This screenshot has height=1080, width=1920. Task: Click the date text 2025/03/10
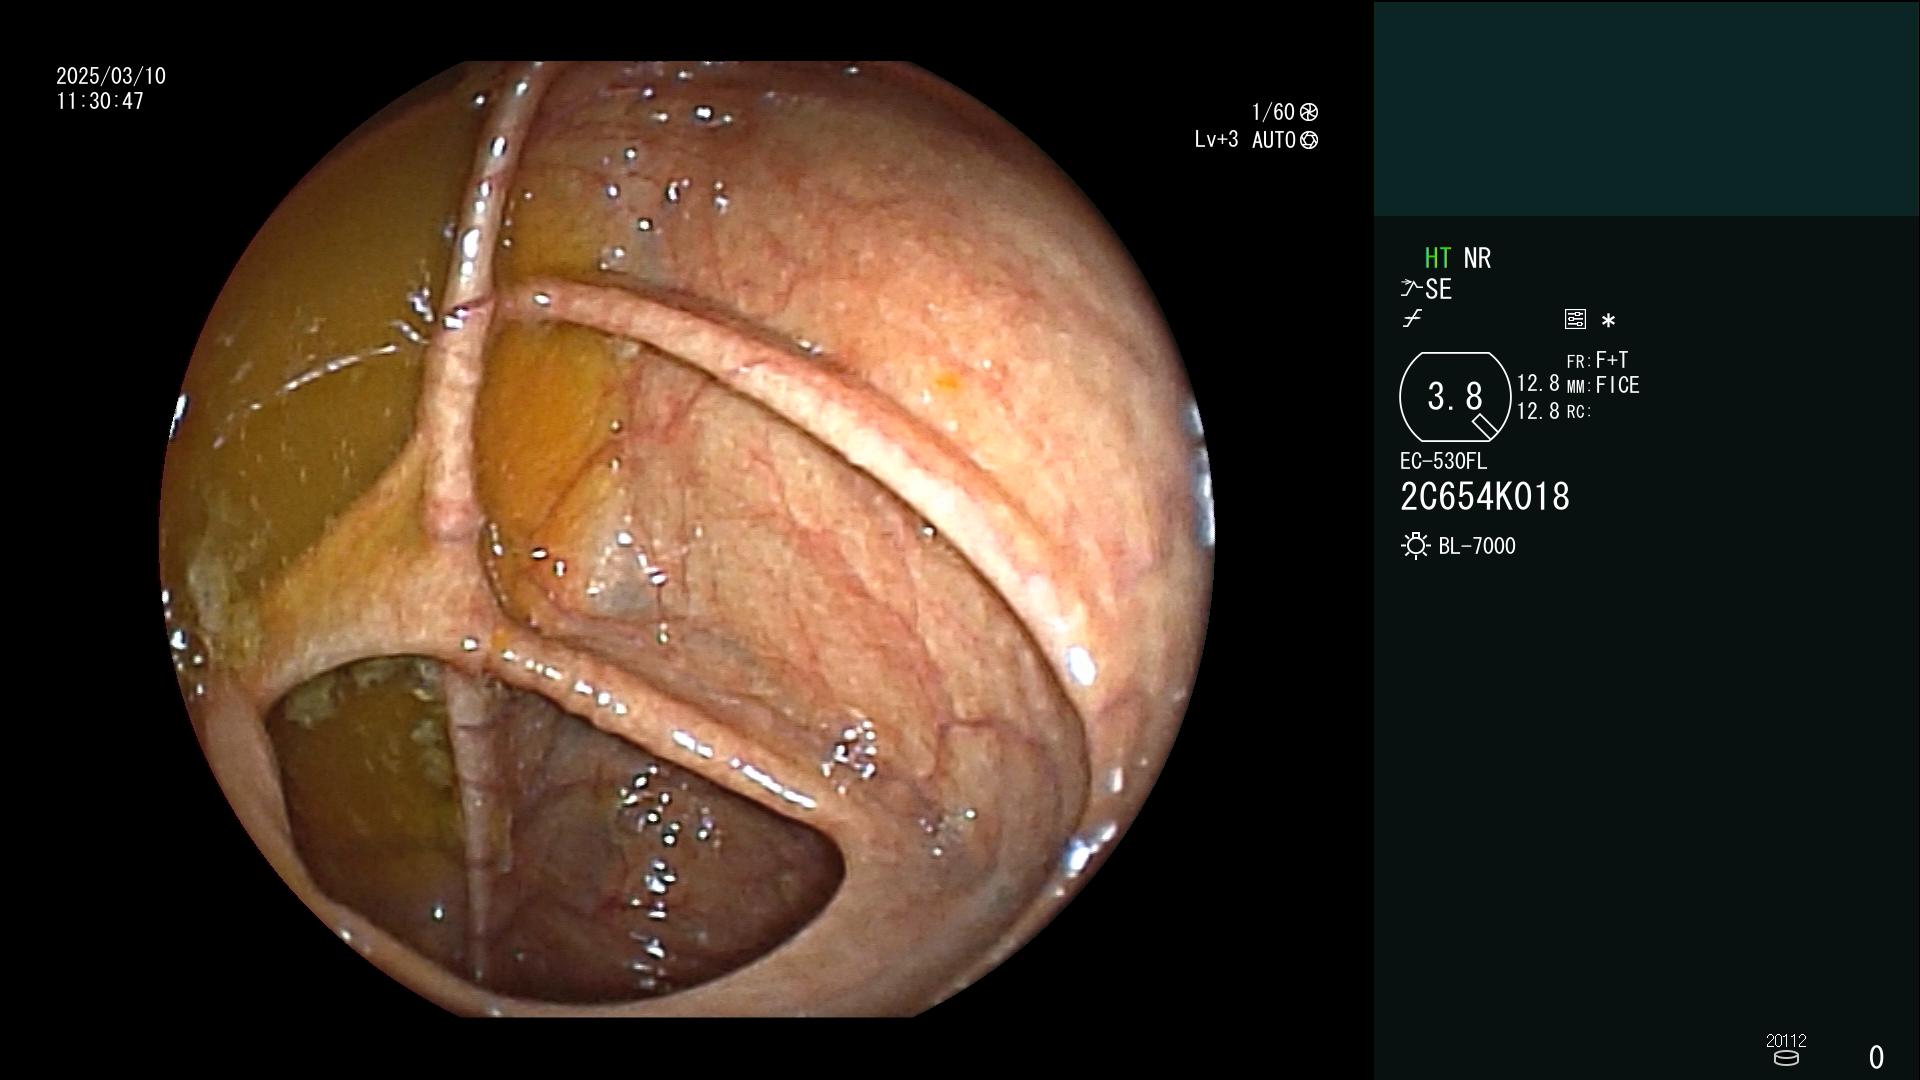[x=111, y=76]
